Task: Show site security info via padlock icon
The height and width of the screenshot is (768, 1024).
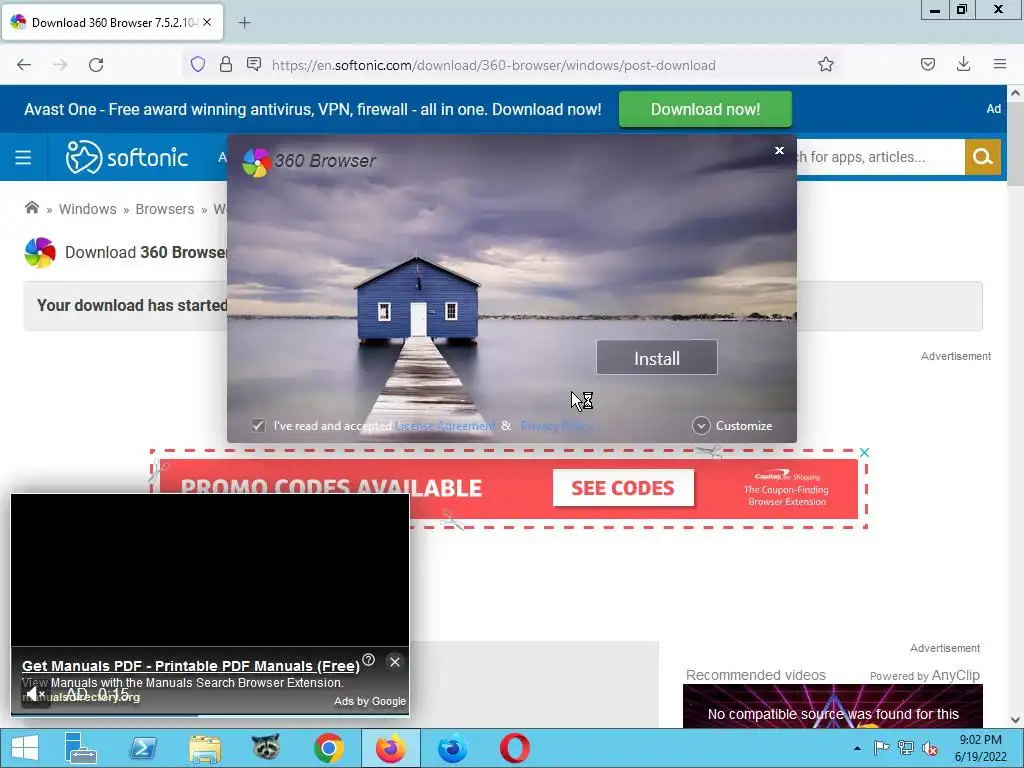Action: coord(226,64)
